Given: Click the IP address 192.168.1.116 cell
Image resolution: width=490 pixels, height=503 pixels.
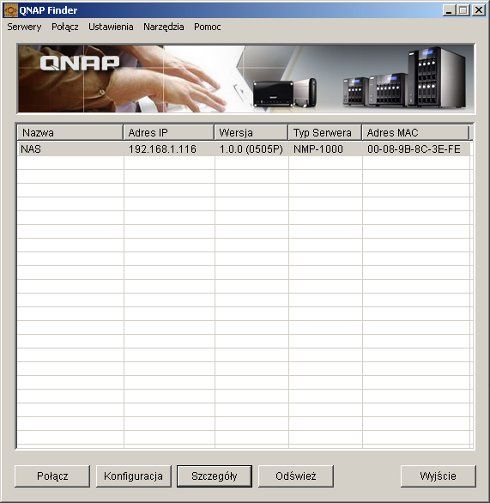Looking at the screenshot, I should (x=163, y=149).
